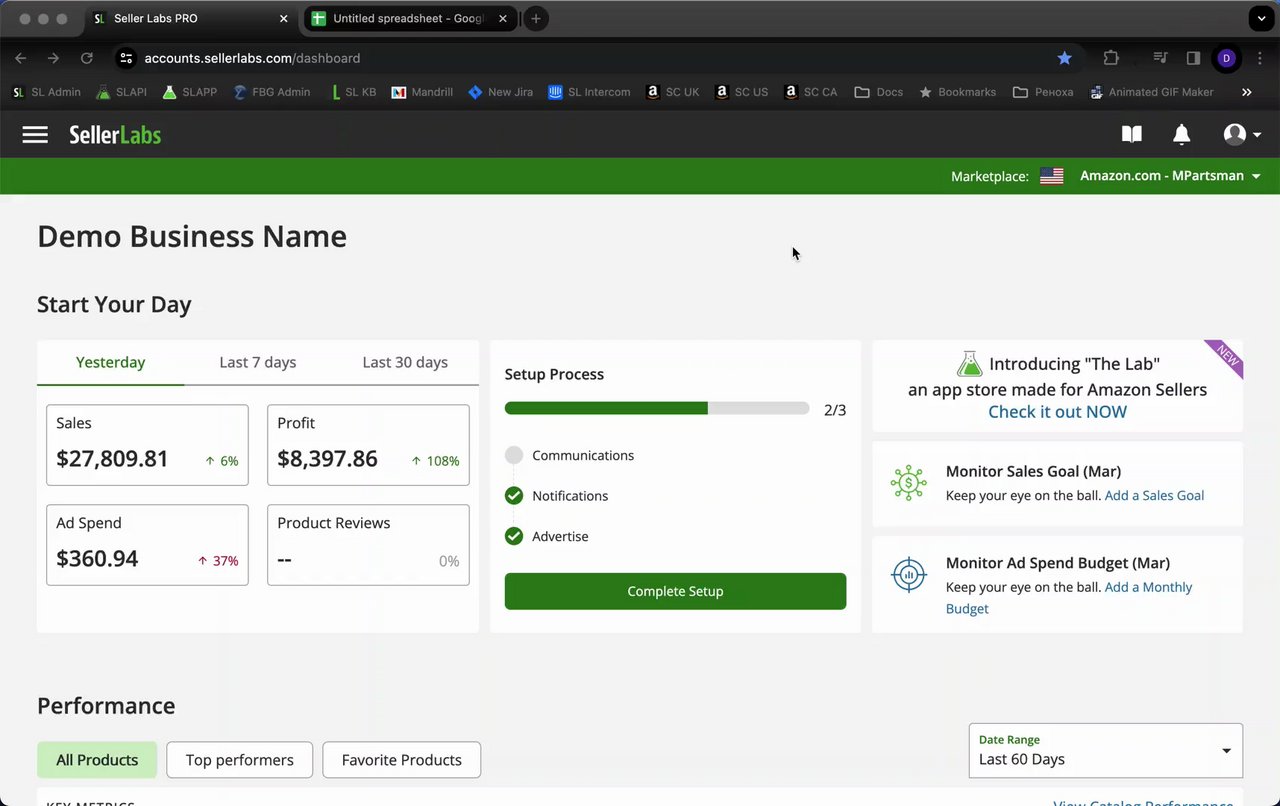The image size is (1280, 806).
Task: Expand the Bookmarks starred folder
Action: tap(956, 92)
